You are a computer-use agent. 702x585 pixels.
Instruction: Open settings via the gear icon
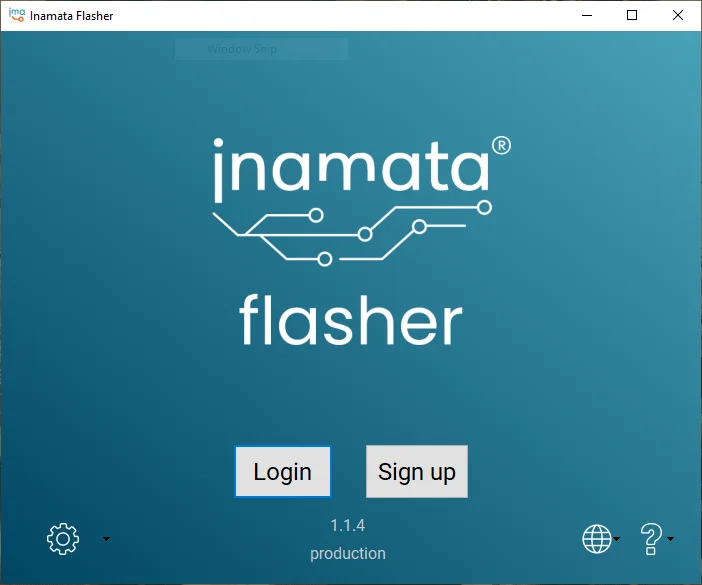[62, 539]
